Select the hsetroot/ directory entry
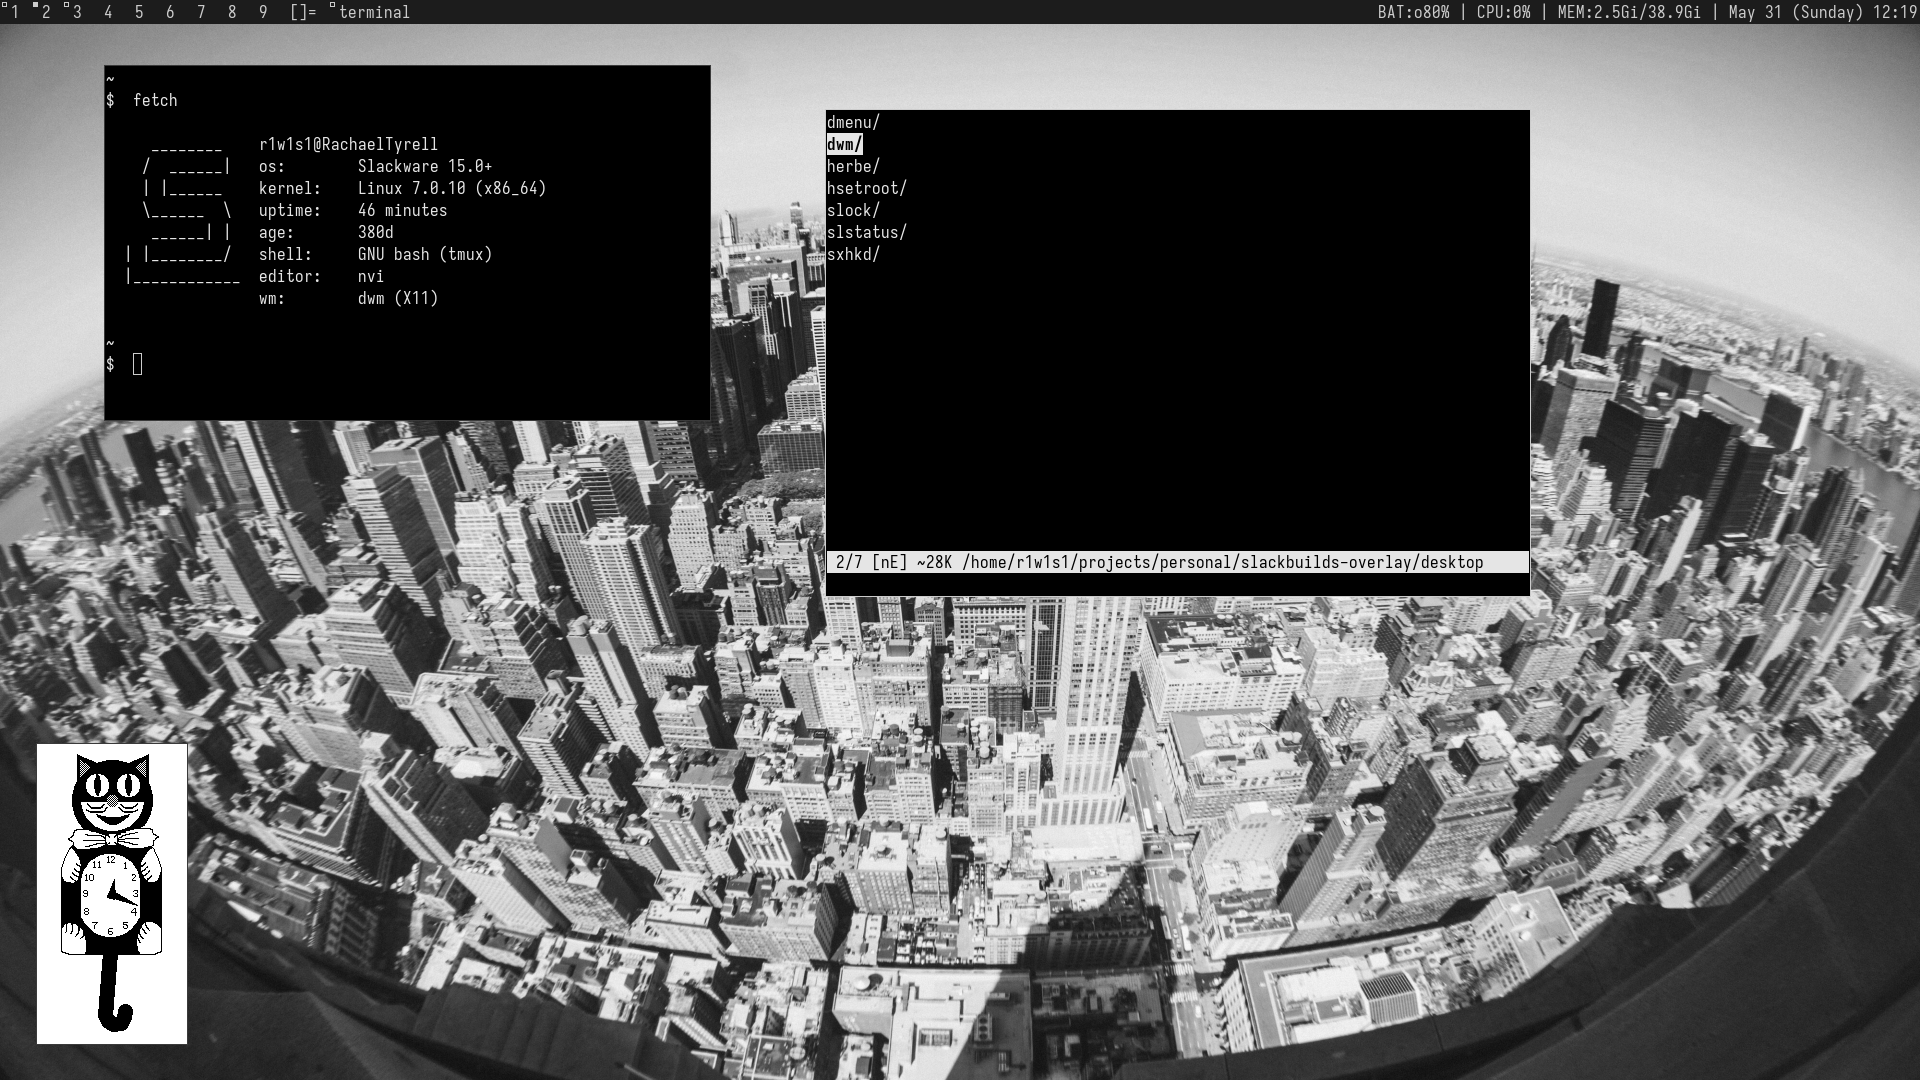Image resolution: width=1920 pixels, height=1080 pixels. pos(866,188)
